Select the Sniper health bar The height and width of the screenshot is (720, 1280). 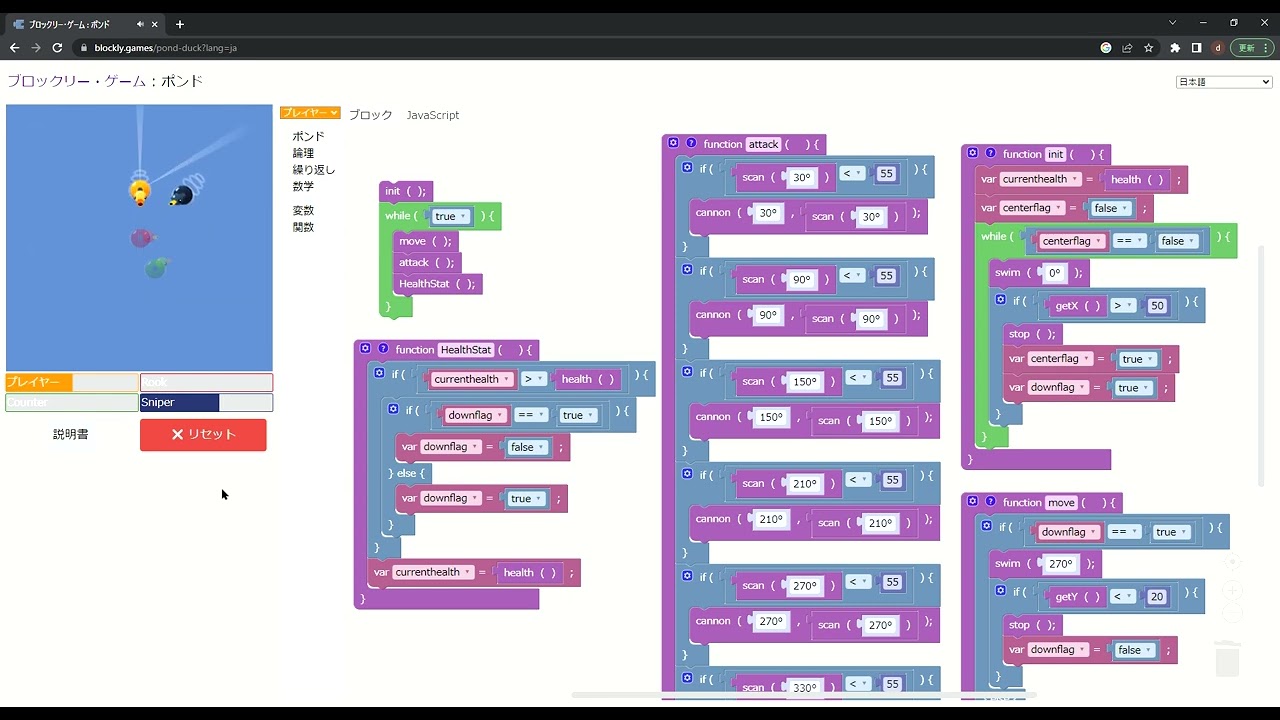point(206,402)
